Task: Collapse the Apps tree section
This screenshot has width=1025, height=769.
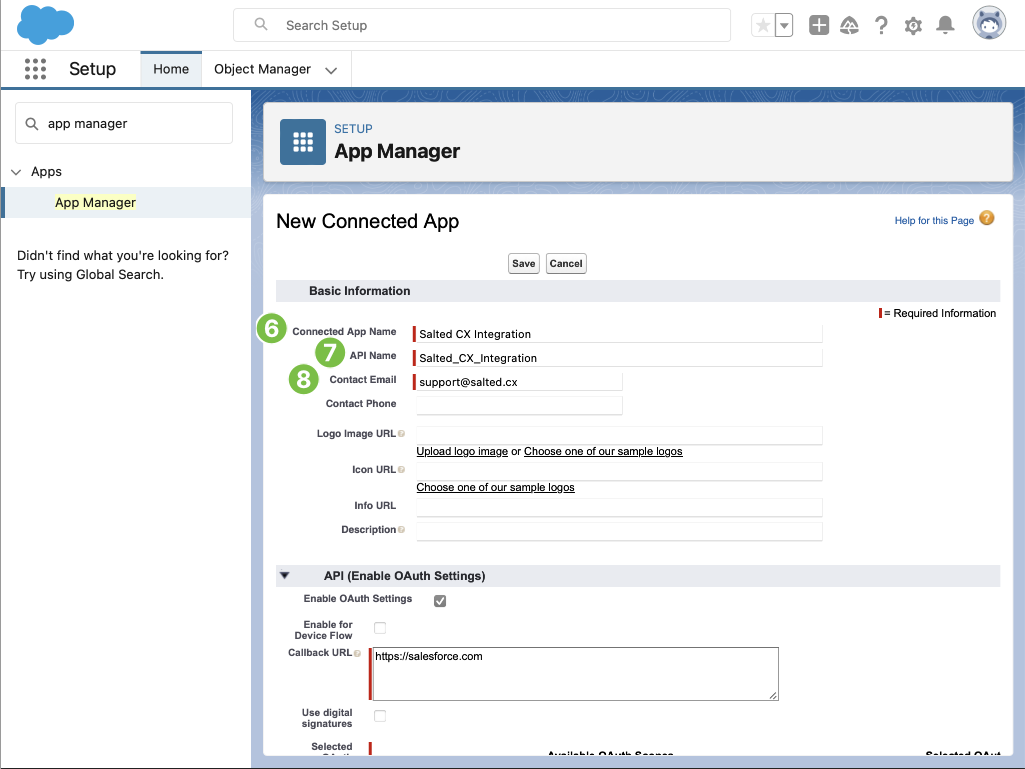Action: point(16,172)
